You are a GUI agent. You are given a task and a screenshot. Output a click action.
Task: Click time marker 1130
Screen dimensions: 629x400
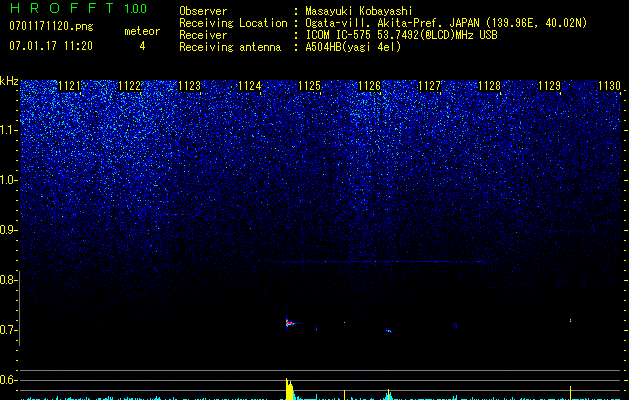[609, 86]
